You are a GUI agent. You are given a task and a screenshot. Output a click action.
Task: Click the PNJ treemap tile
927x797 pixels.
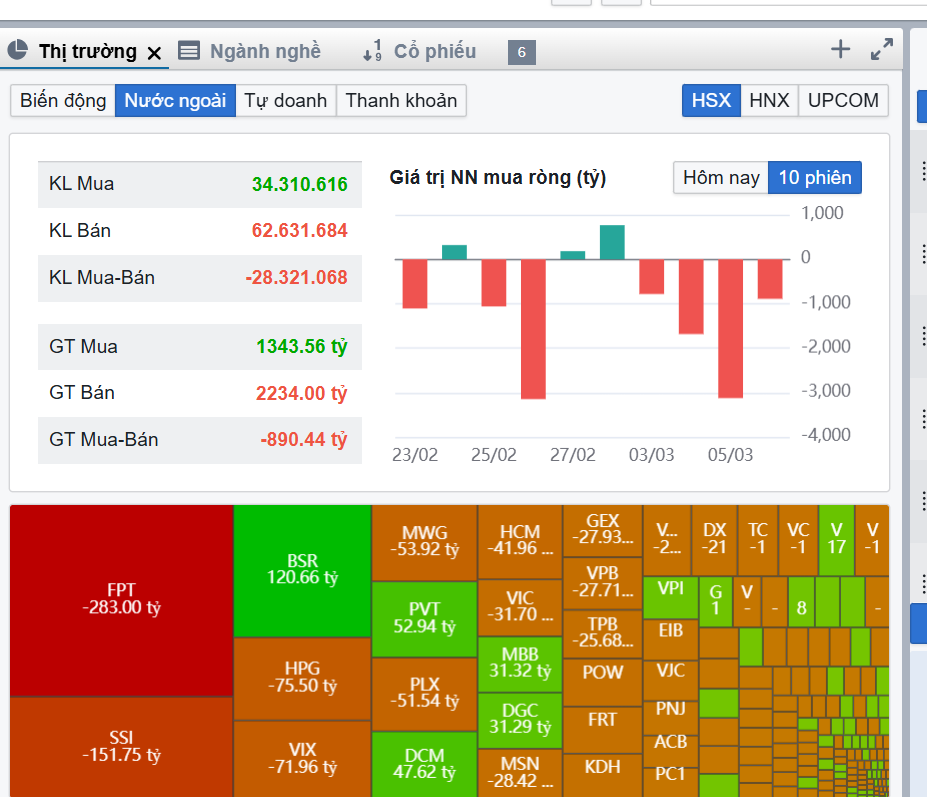coord(670,716)
